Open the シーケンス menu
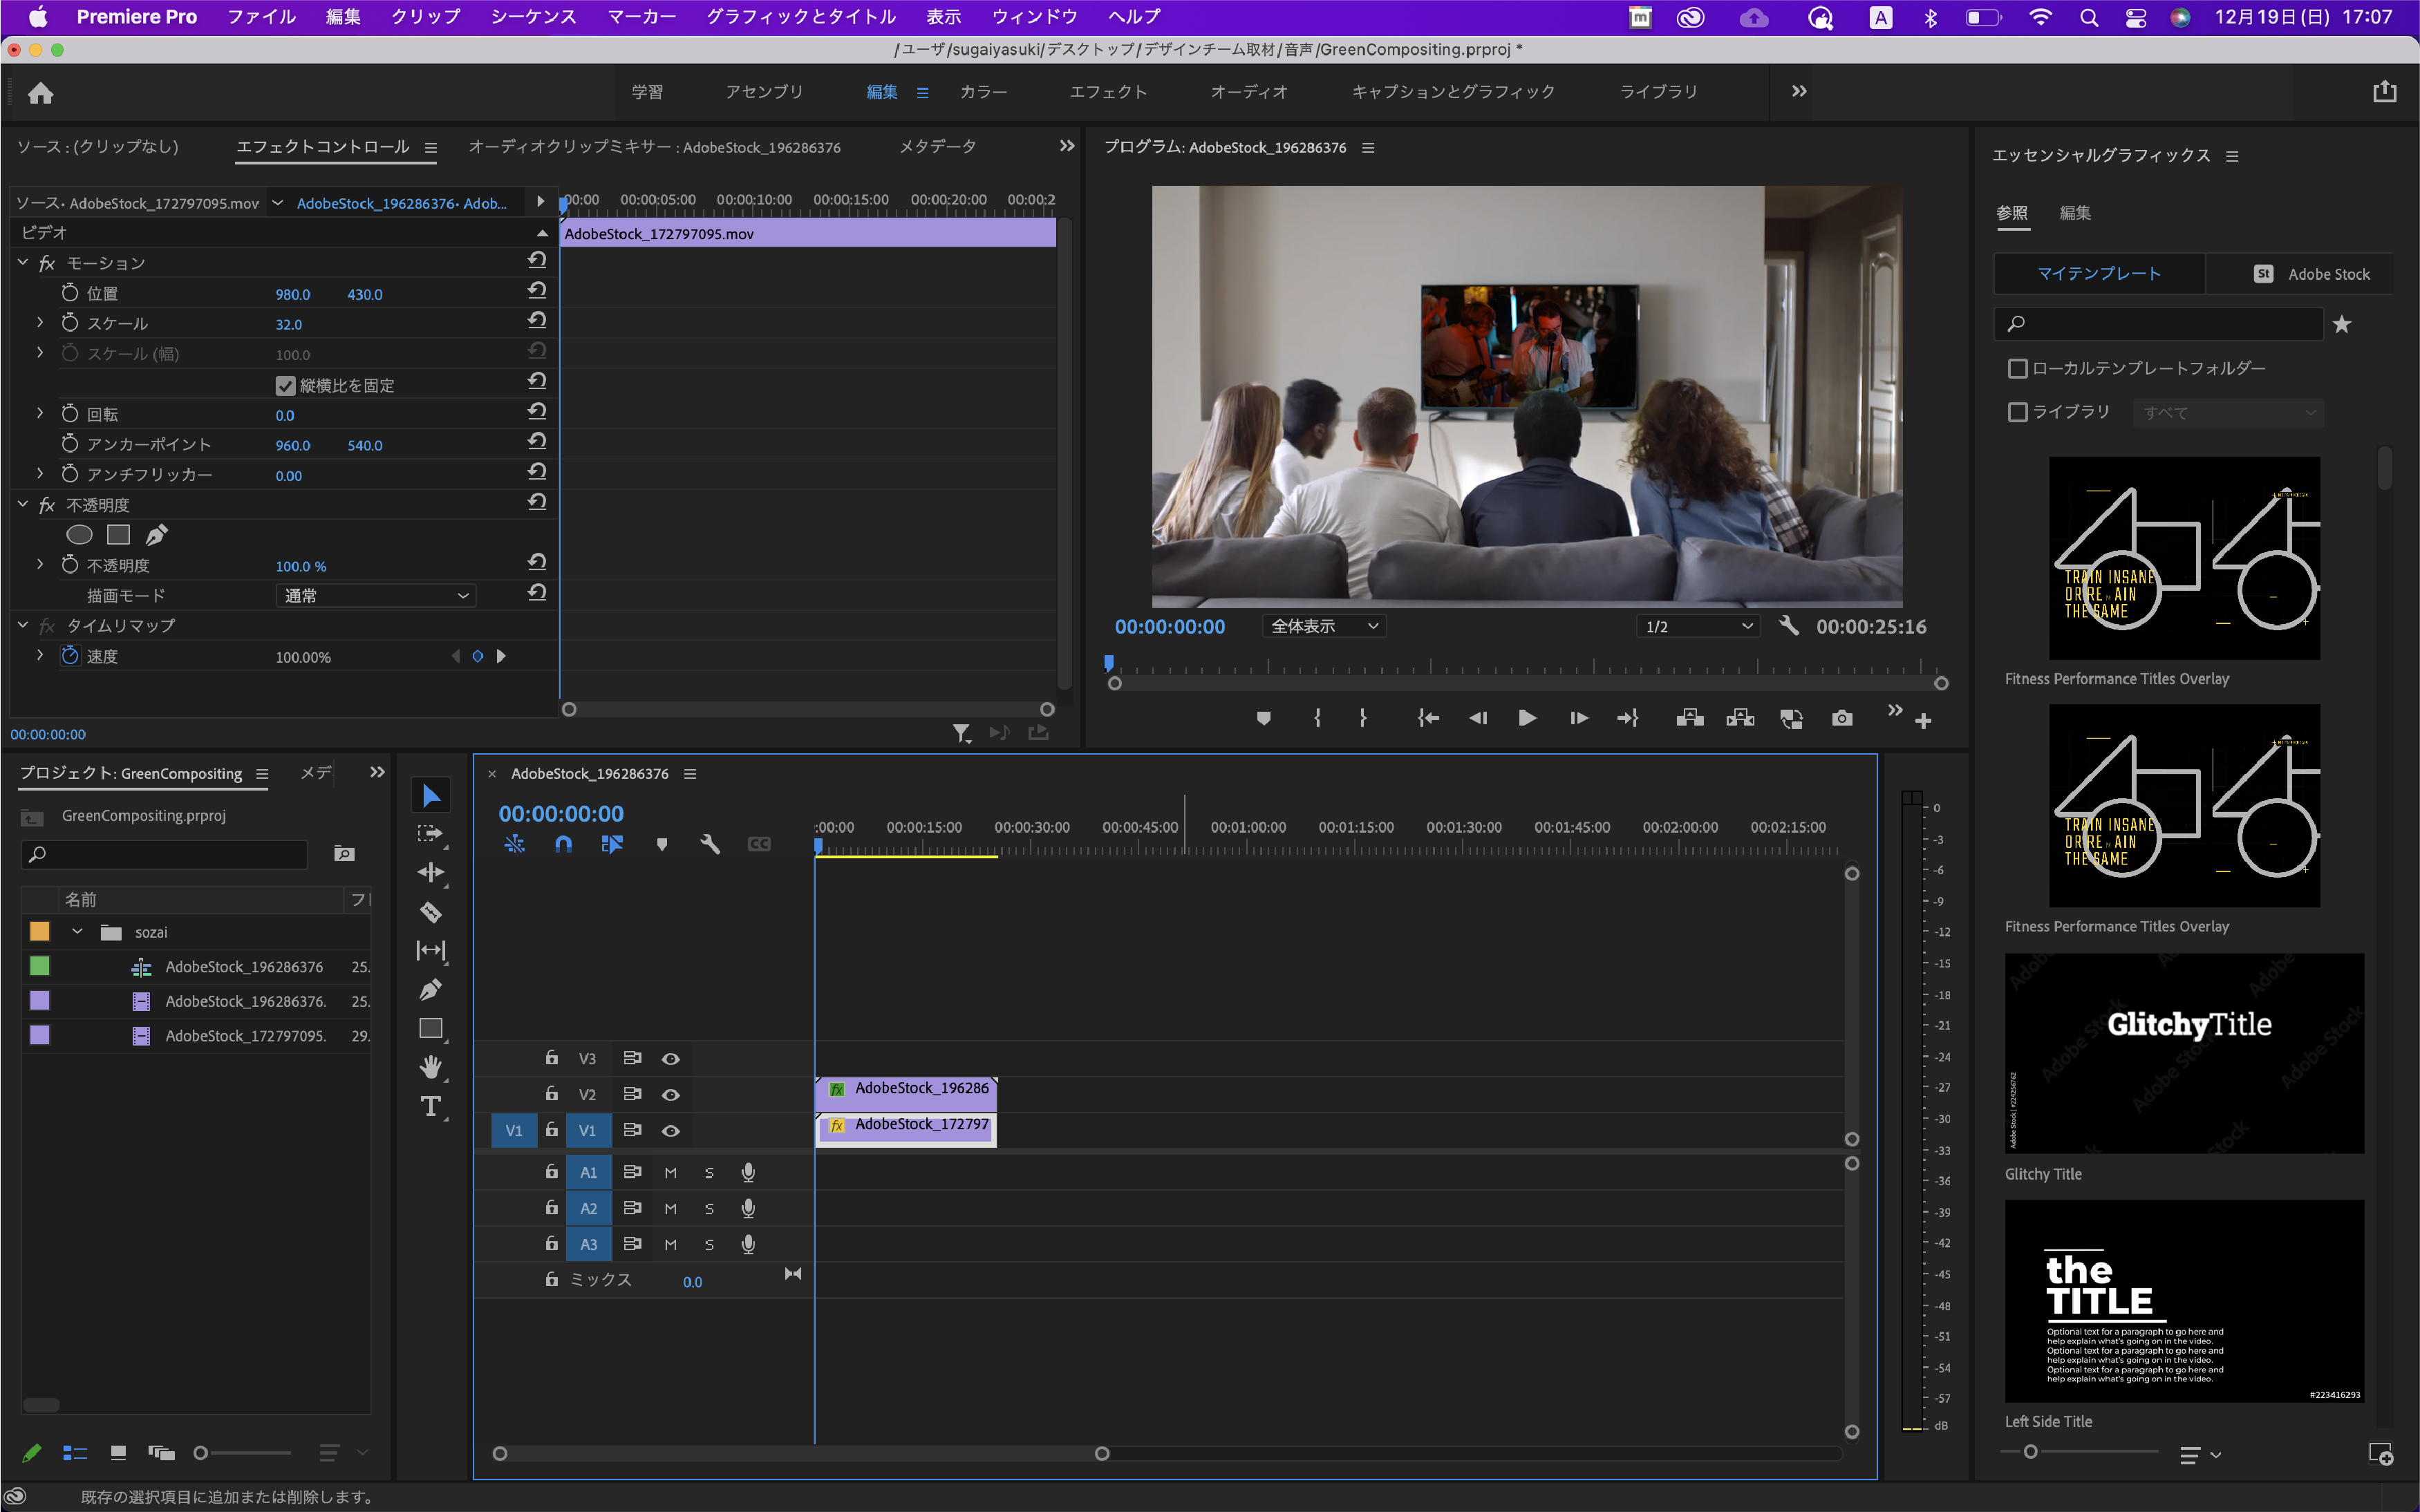This screenshot has width=2420, height=1512. pos(533,17)
